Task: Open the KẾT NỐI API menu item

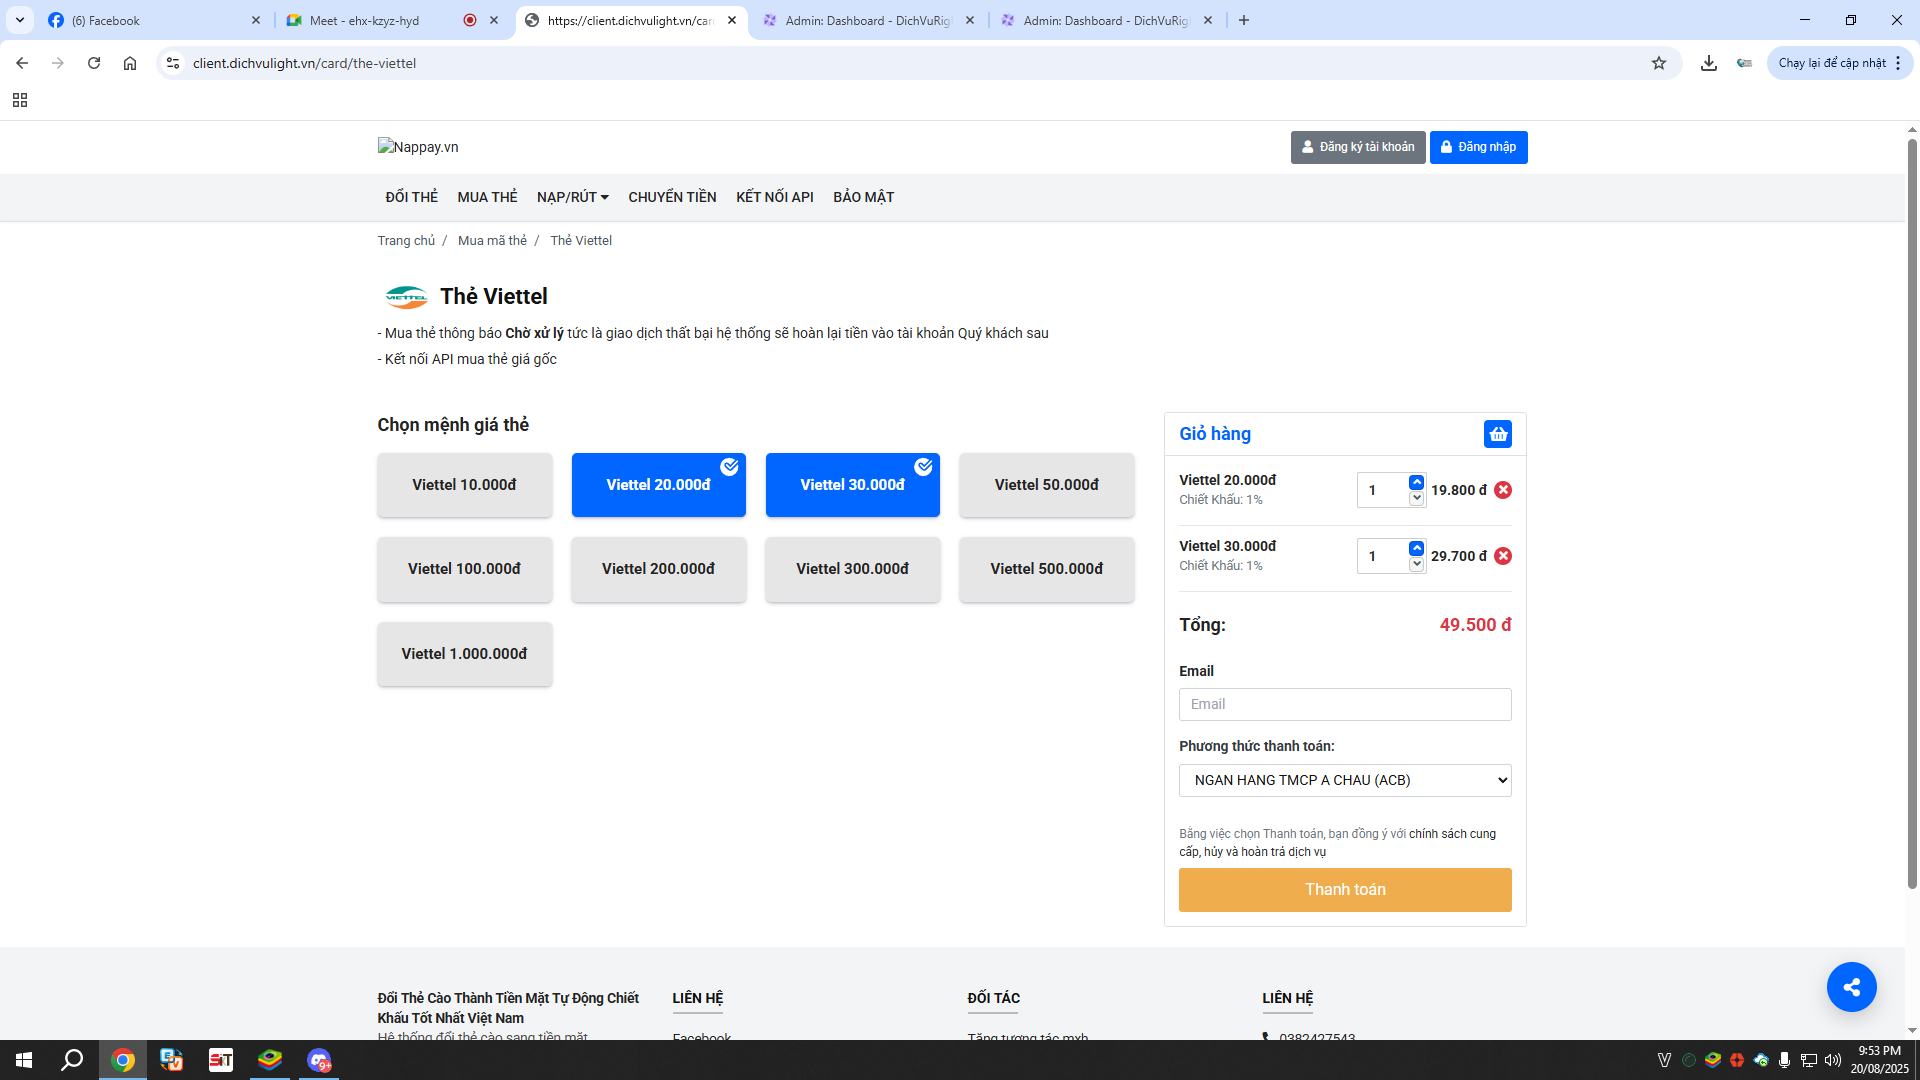Action: click(775, 197)
